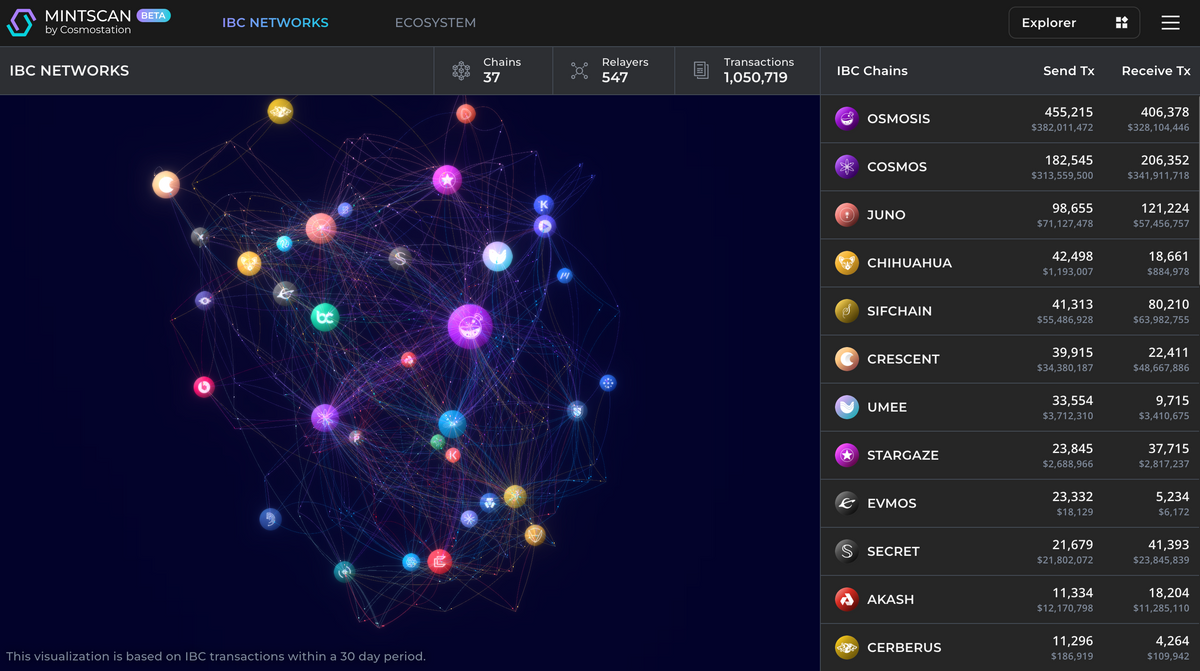Click the Relayers count 547
This screenshot has height=671, width=1200.
[615, 77]
